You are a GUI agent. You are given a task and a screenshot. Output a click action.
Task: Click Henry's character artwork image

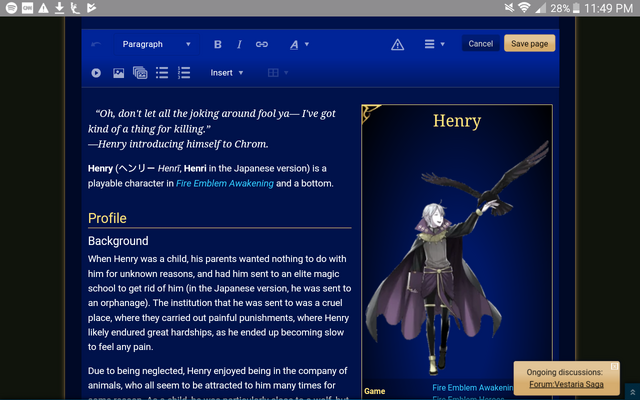click(x=457, y=259)
